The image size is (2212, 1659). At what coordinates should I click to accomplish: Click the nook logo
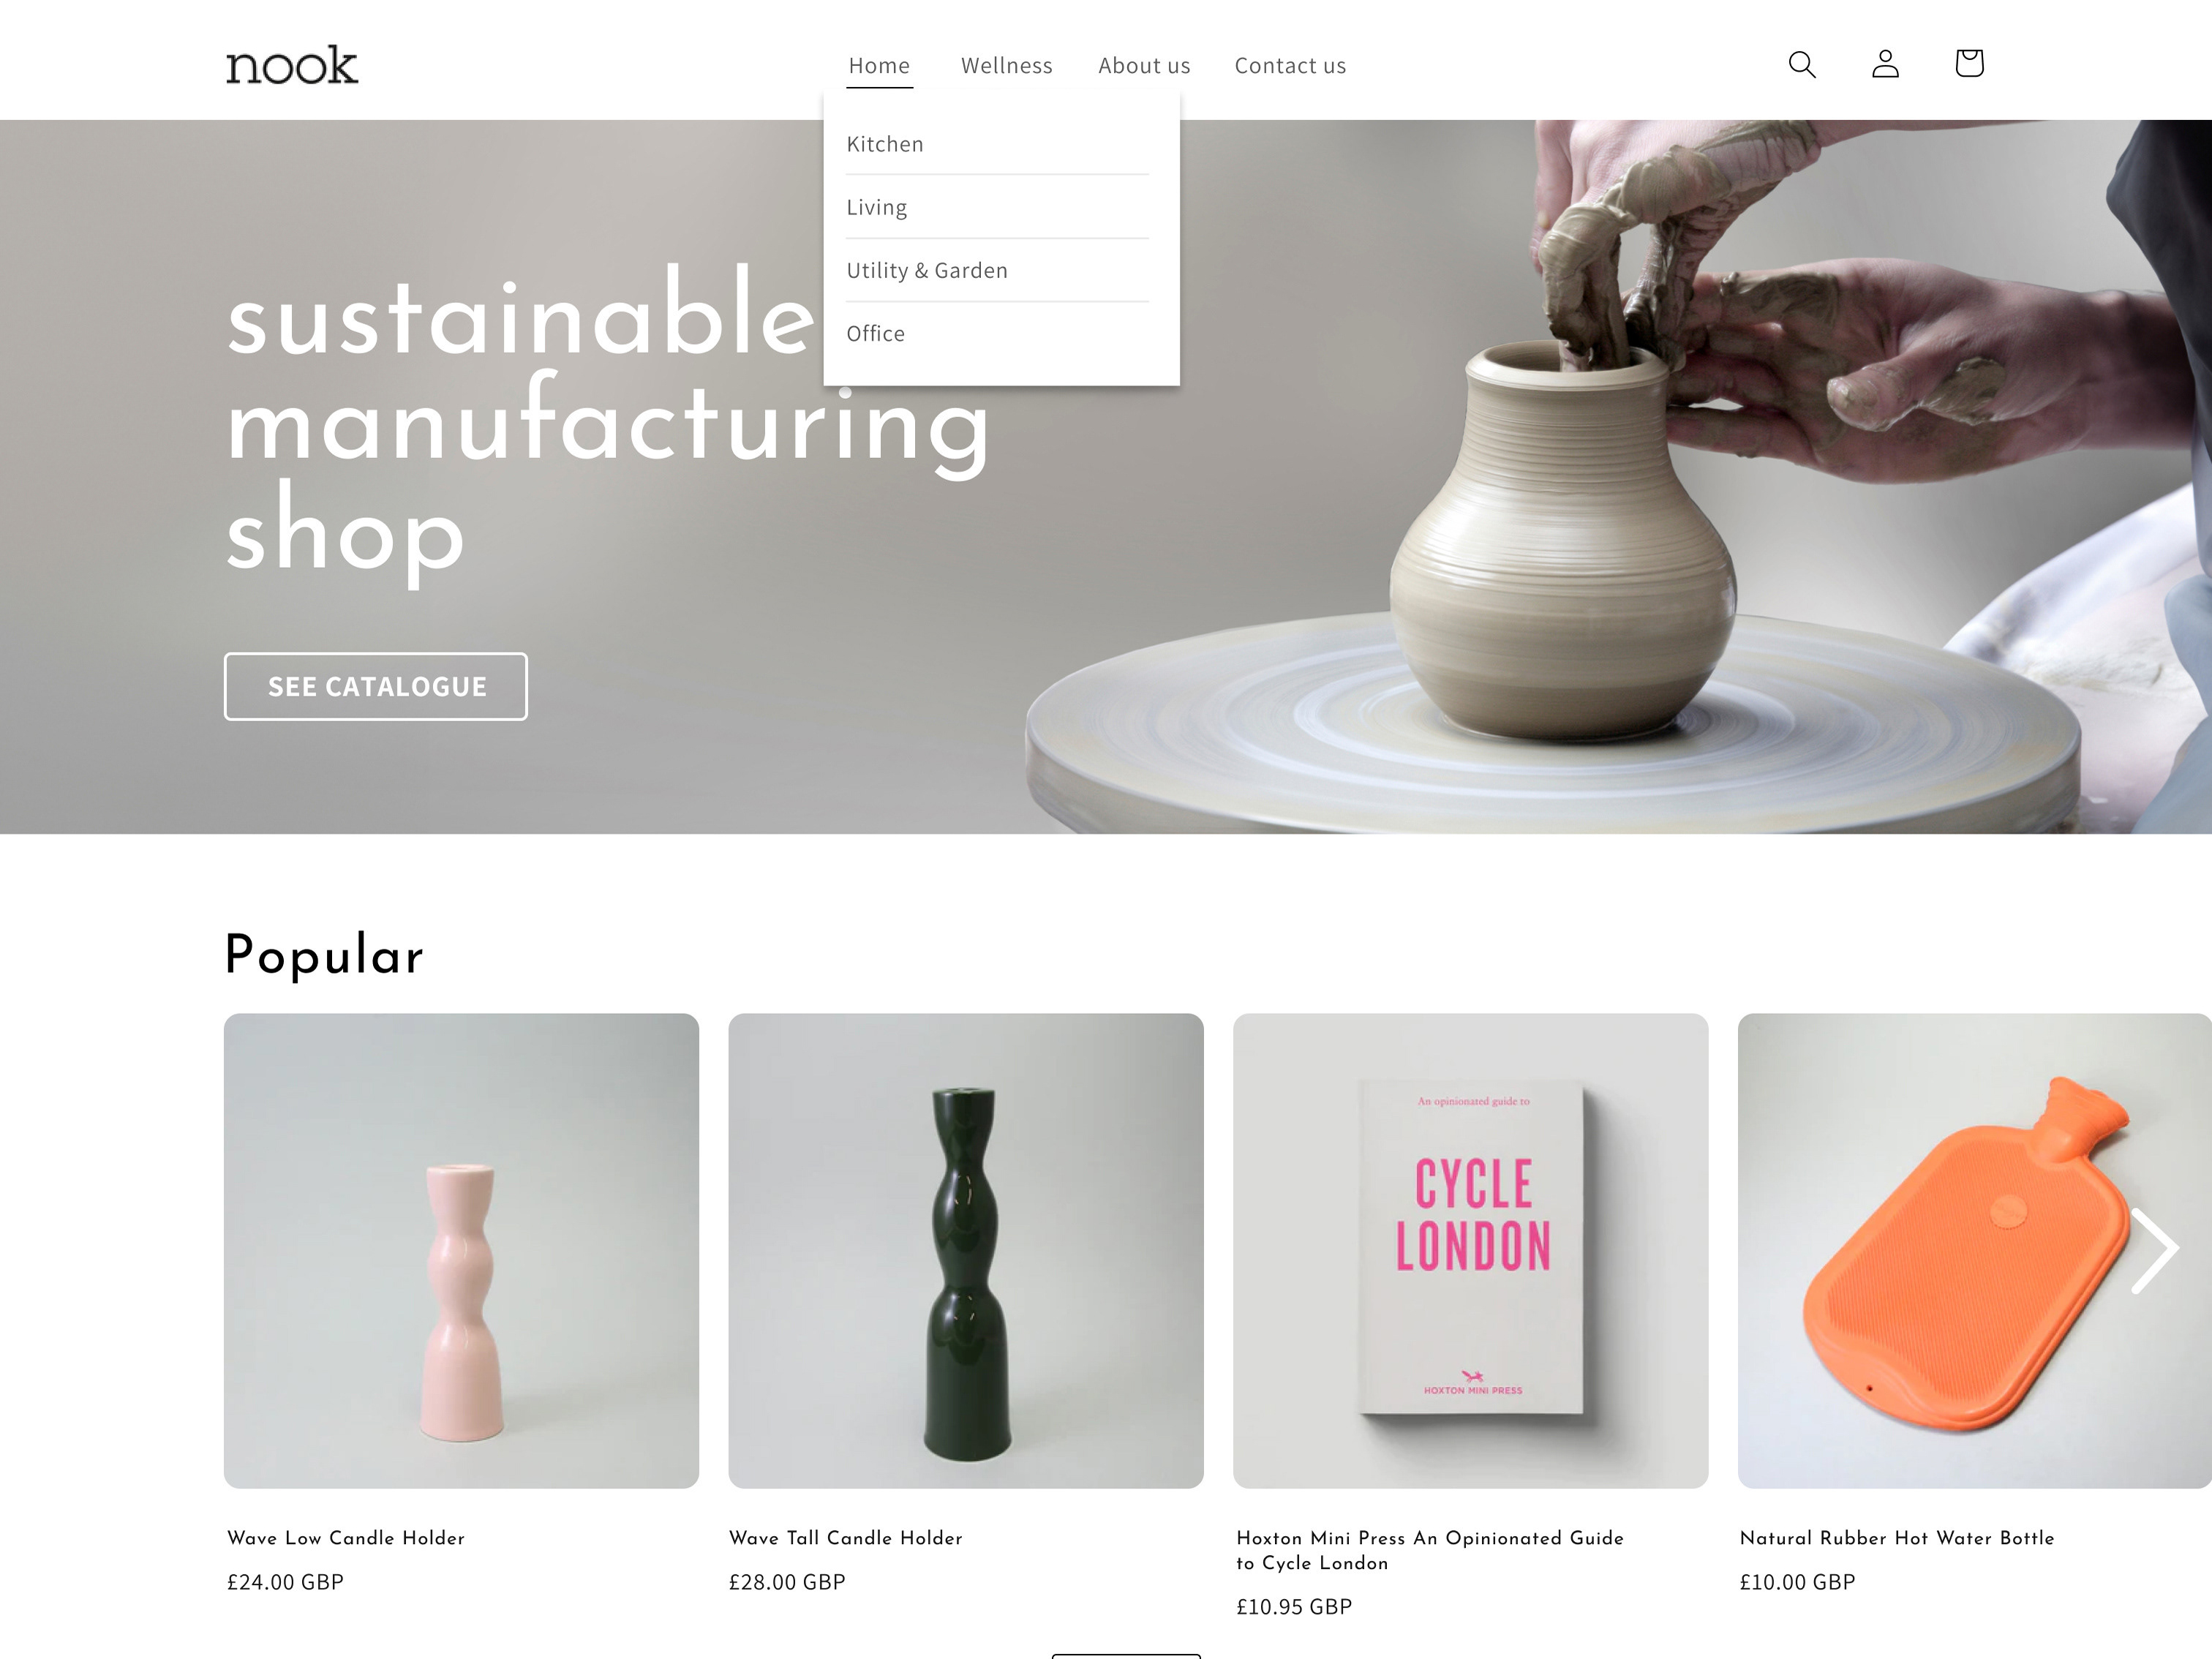coord(291,65)
